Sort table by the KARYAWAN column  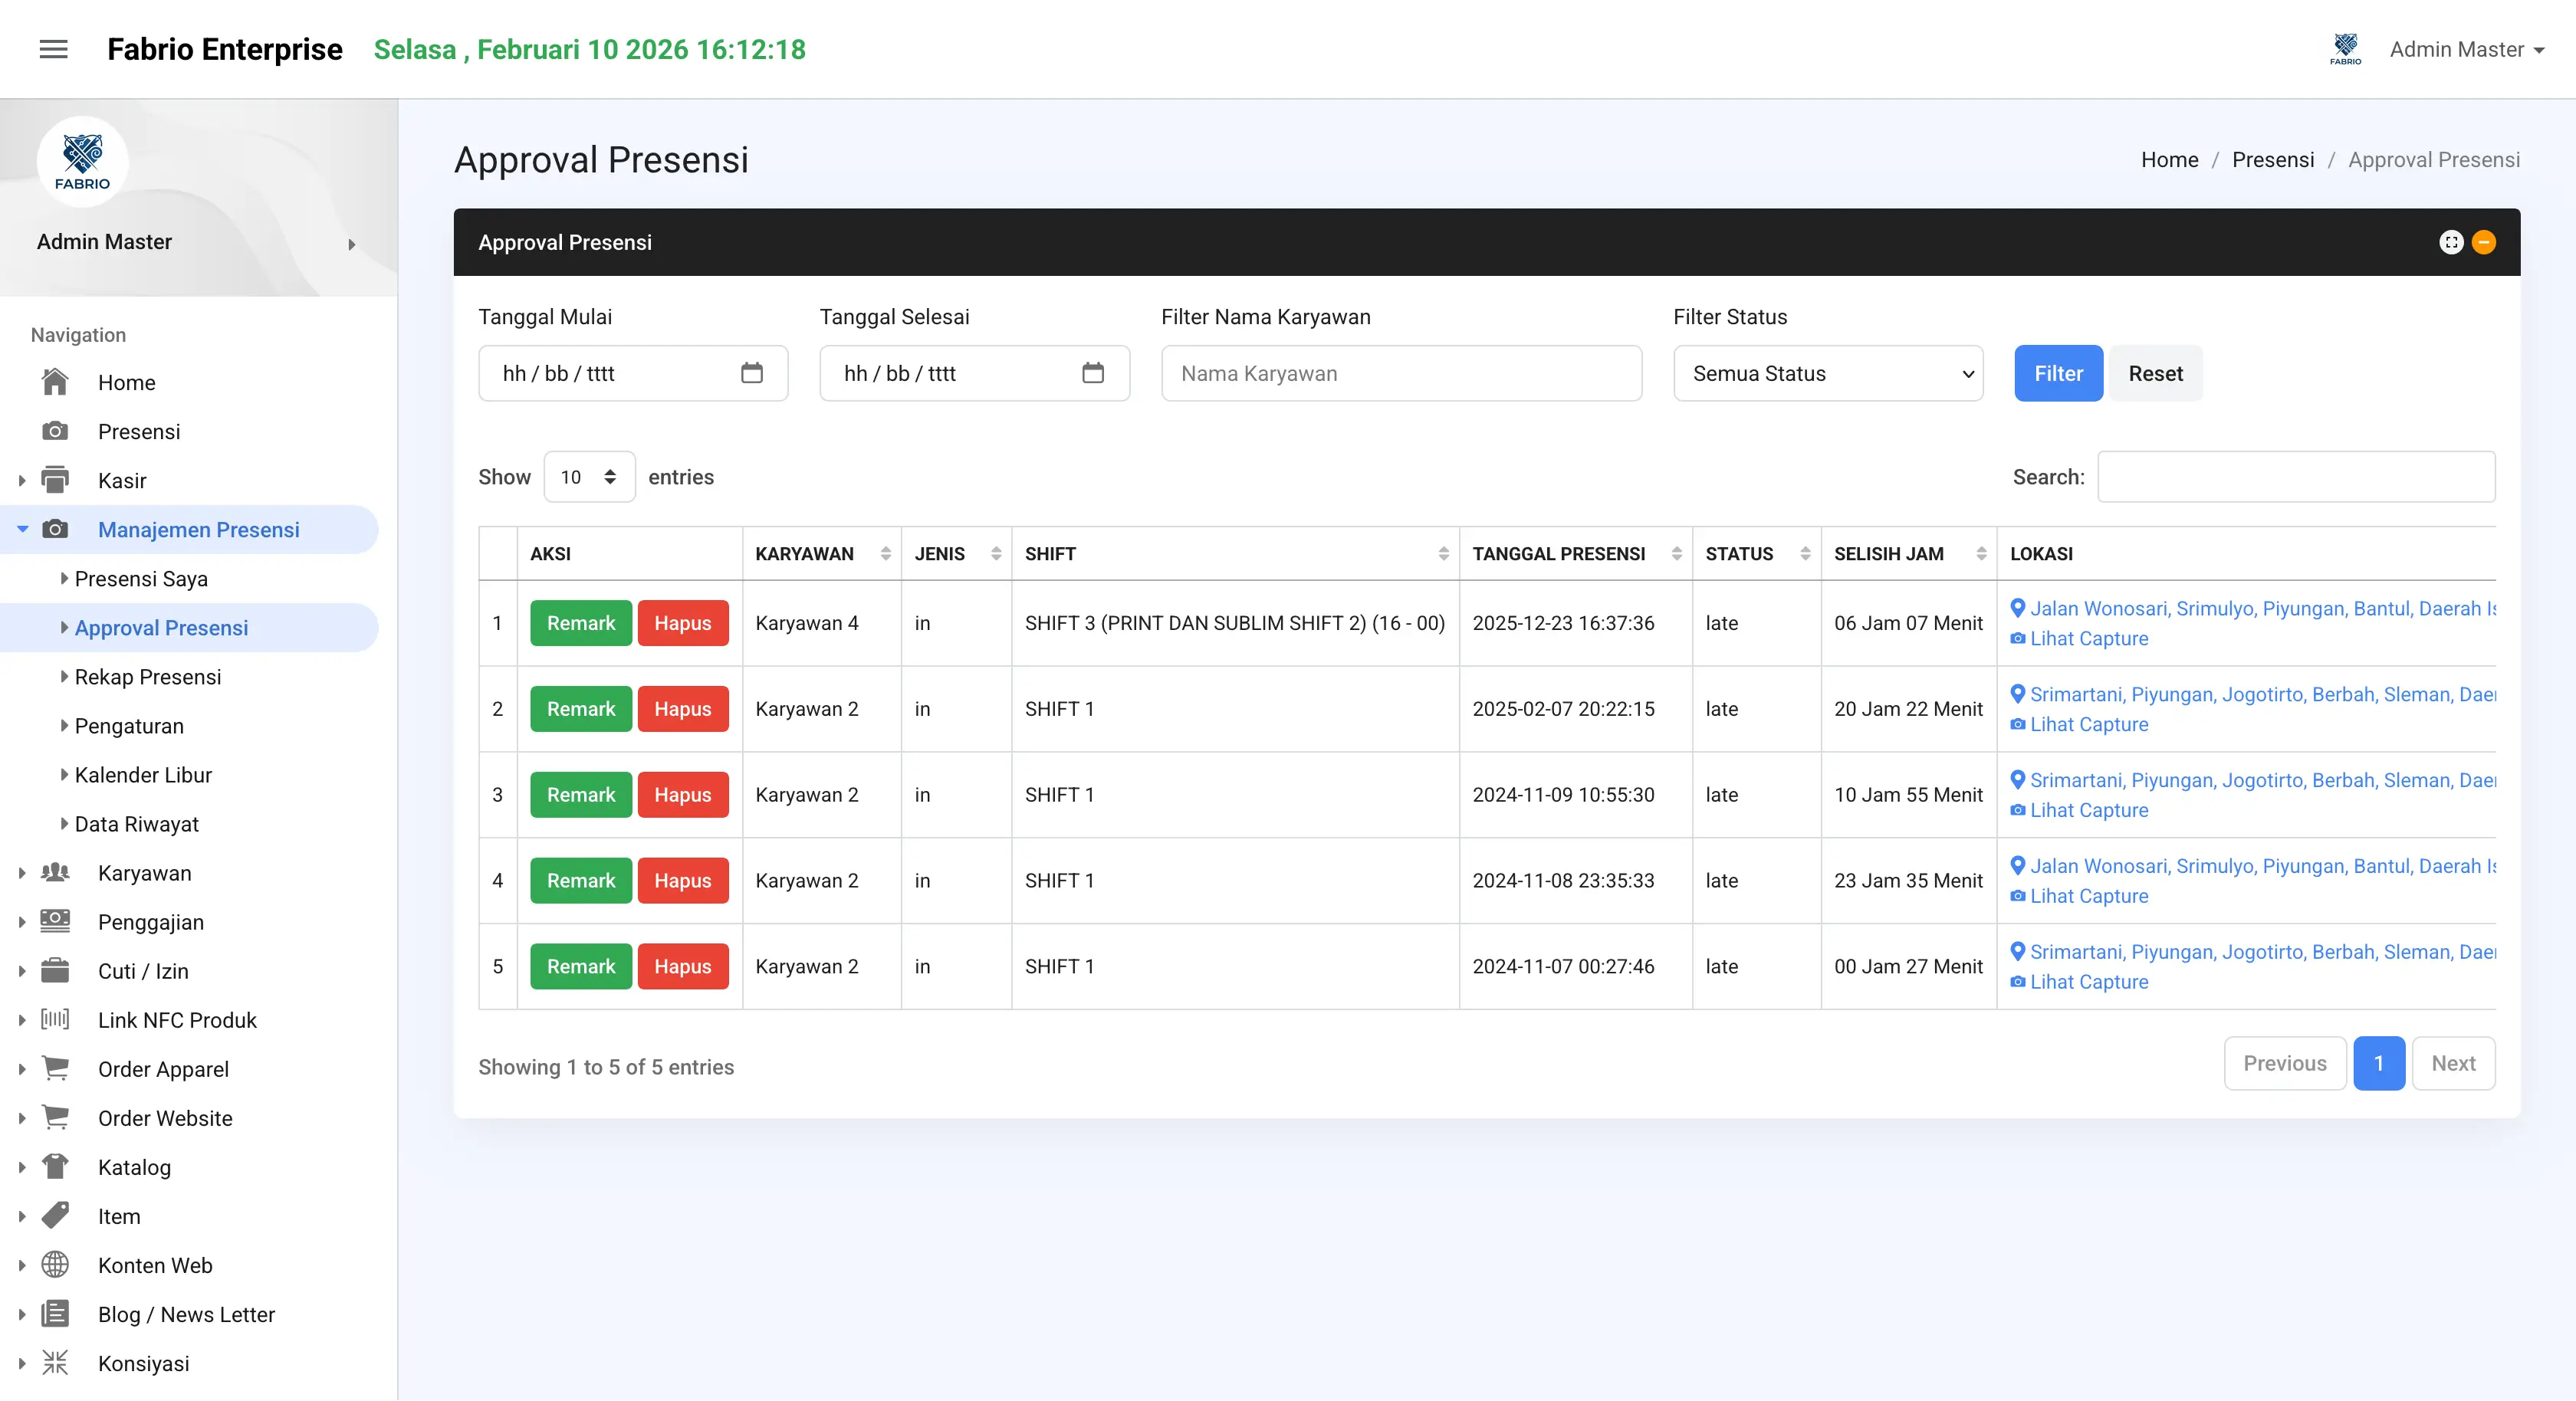[x=821, y=553]
